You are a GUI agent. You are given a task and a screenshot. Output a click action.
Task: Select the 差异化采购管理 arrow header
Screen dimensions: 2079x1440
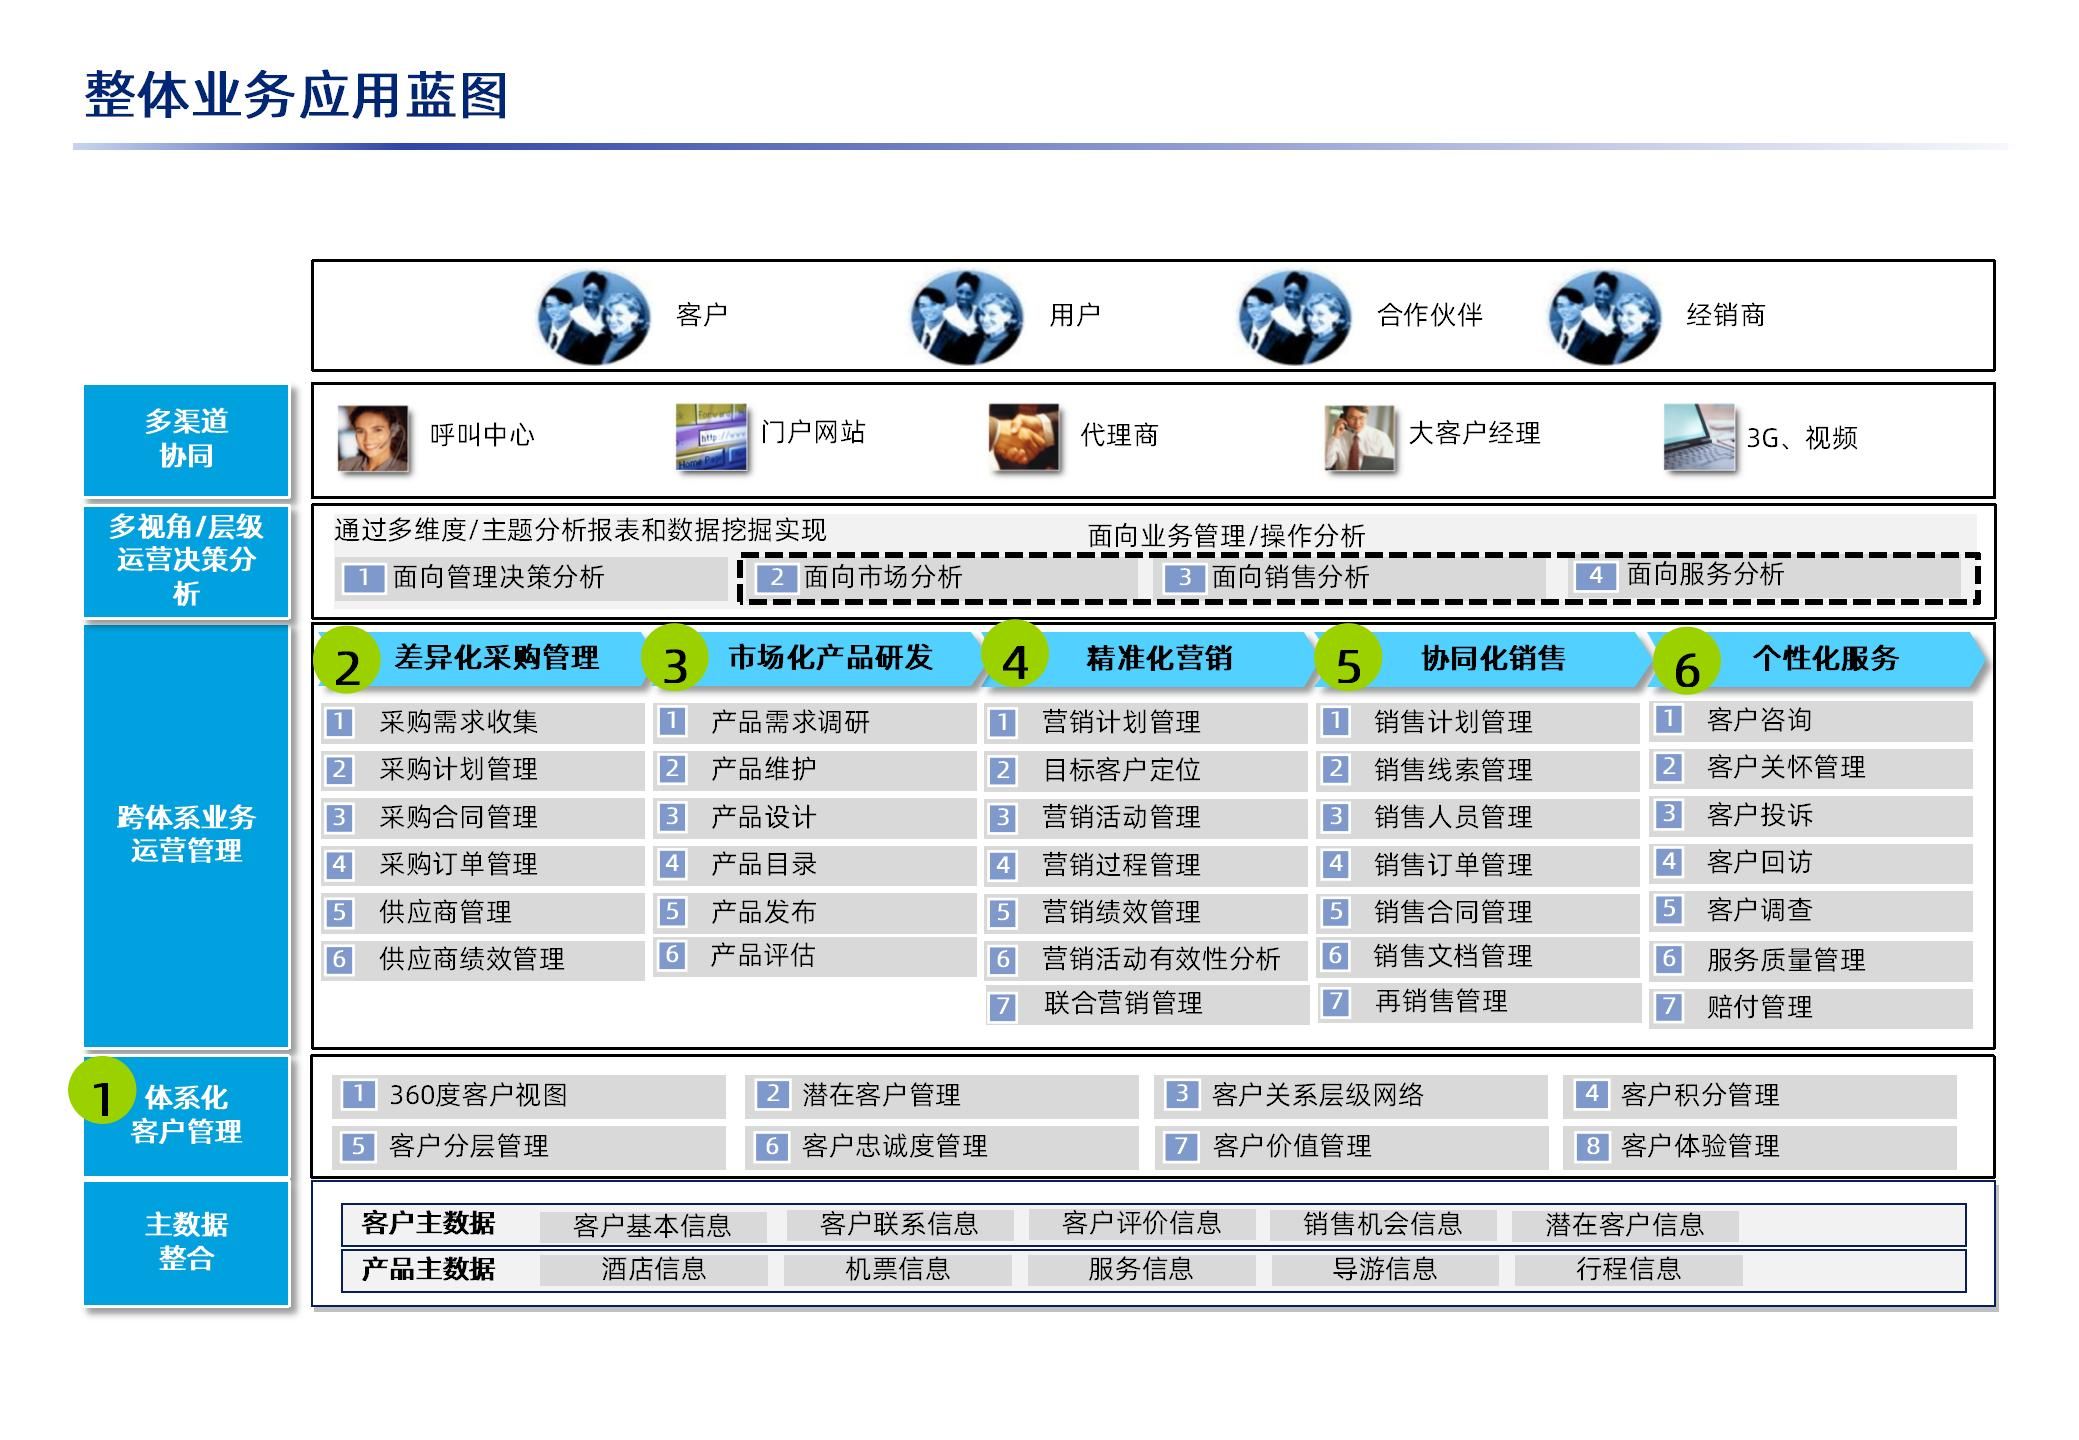pyautogui.click(x=497, y=658)
